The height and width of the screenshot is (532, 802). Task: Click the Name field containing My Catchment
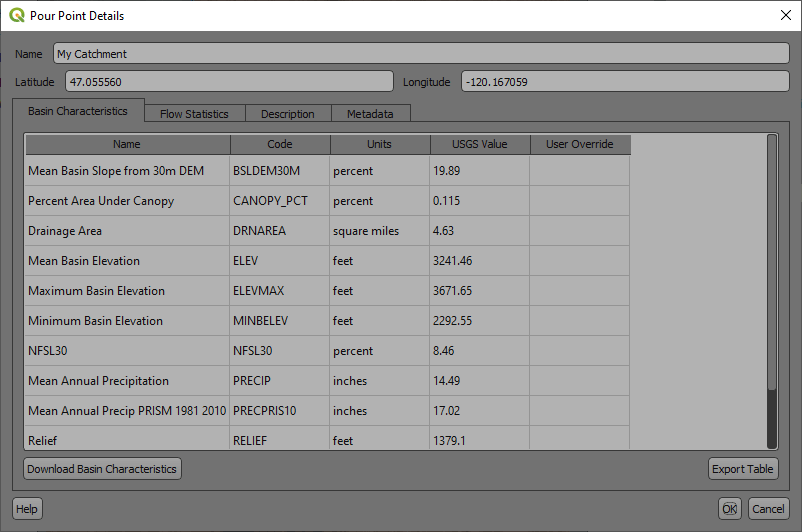coord(421,53)
